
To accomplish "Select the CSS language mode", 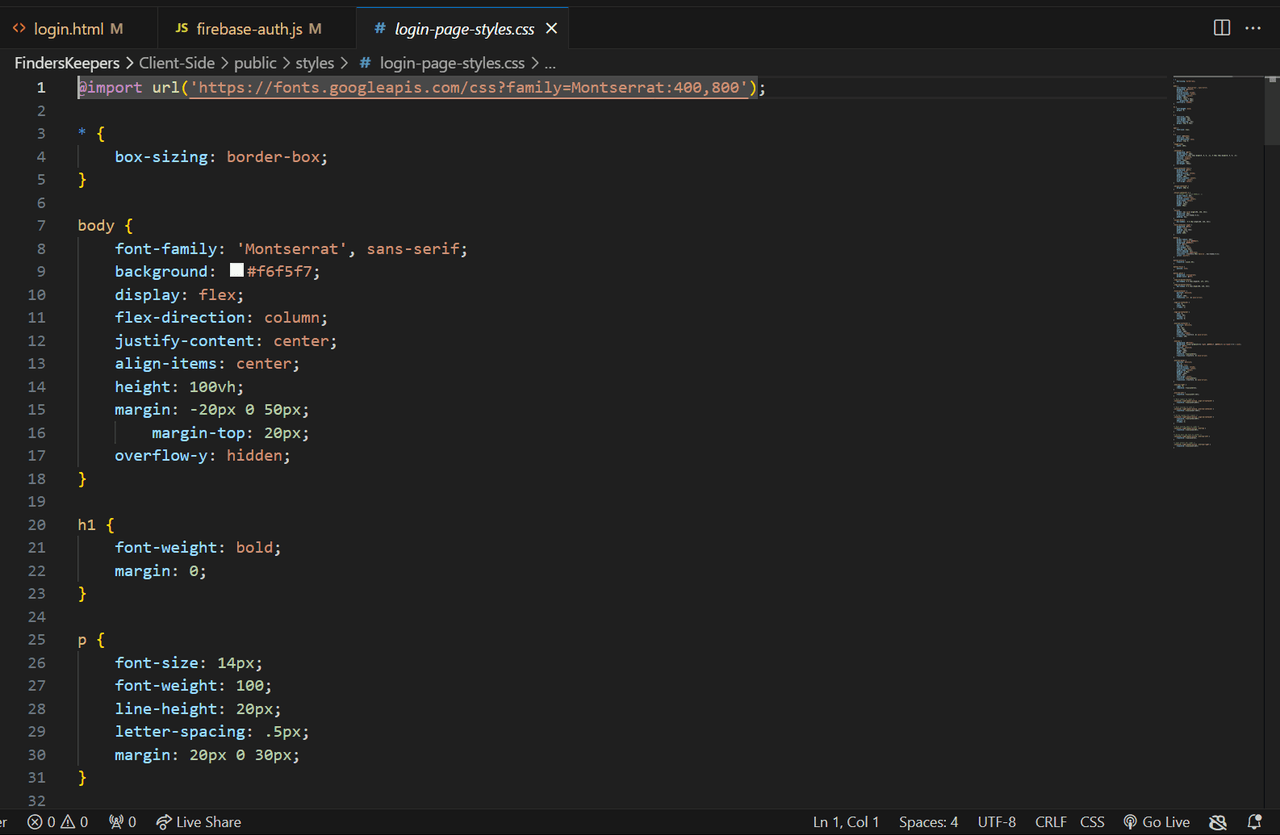I will point(1092,822).
